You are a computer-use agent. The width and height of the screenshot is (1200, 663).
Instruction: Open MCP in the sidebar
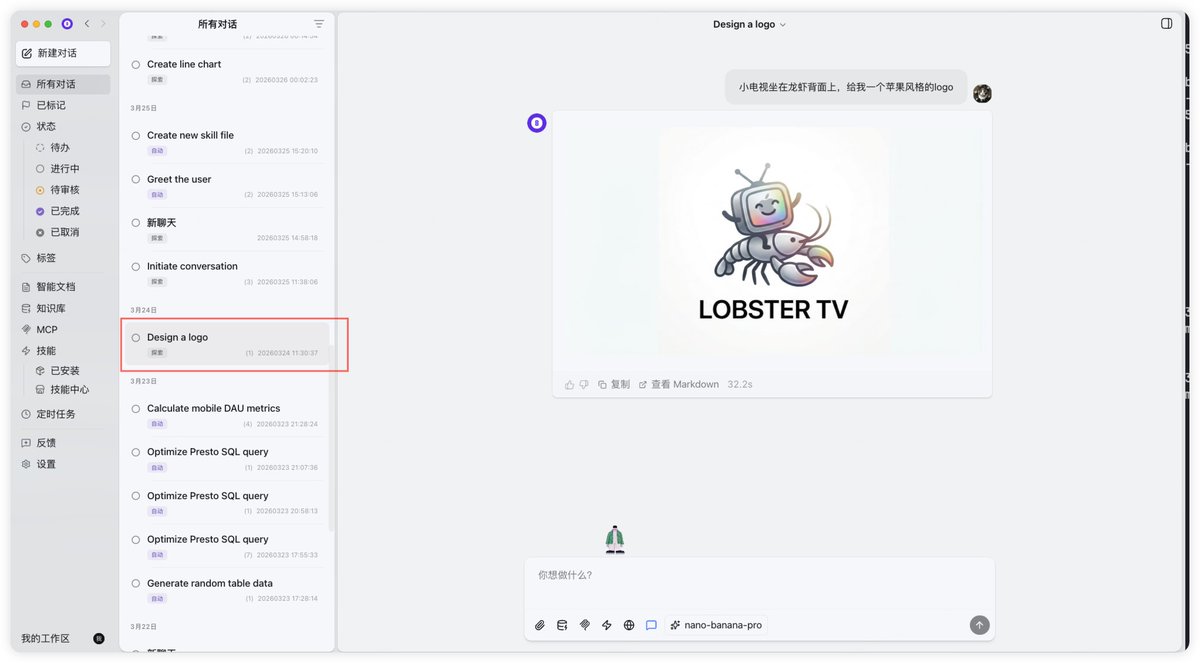click(x=64, y=330)
